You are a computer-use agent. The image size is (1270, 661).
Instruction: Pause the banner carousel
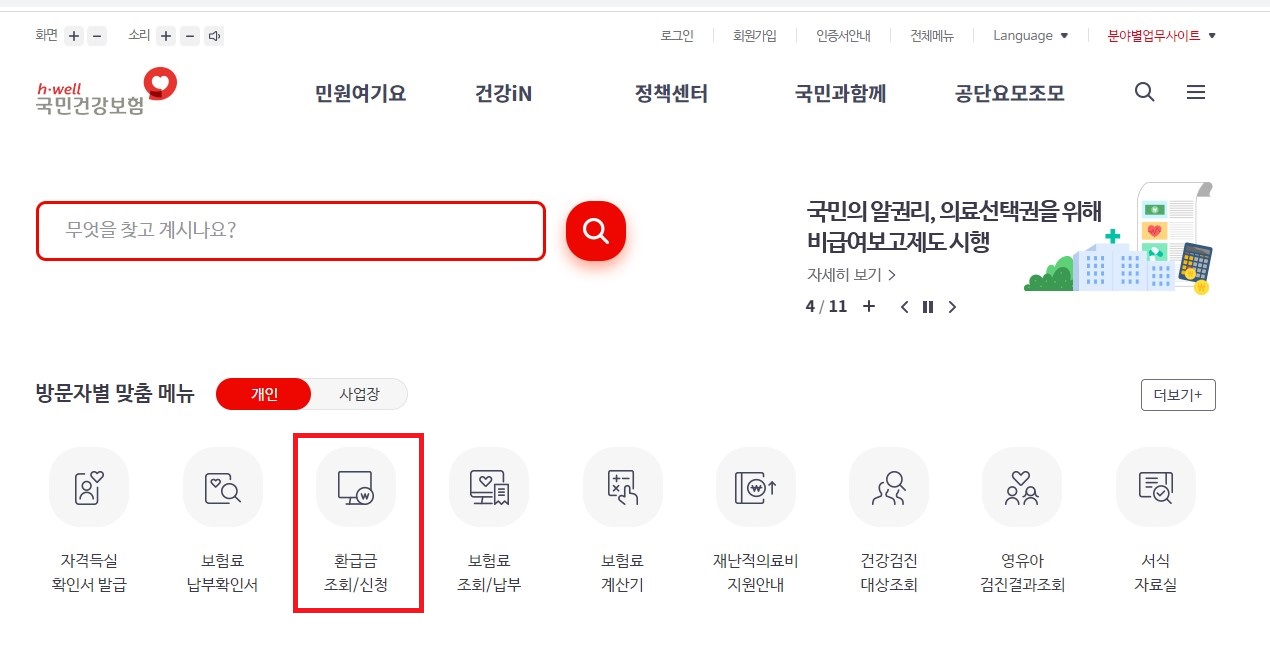click(927, 307)
